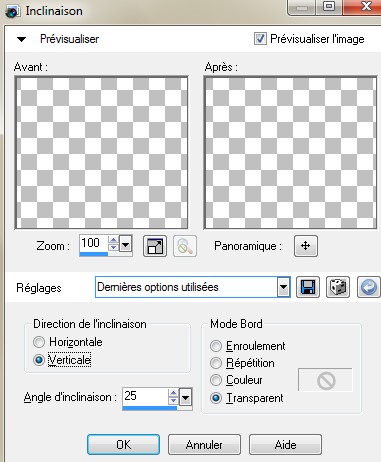Toggle Prévisualiser l'image checkbox
Screen dimensions: 381x462
coord(260,39)
